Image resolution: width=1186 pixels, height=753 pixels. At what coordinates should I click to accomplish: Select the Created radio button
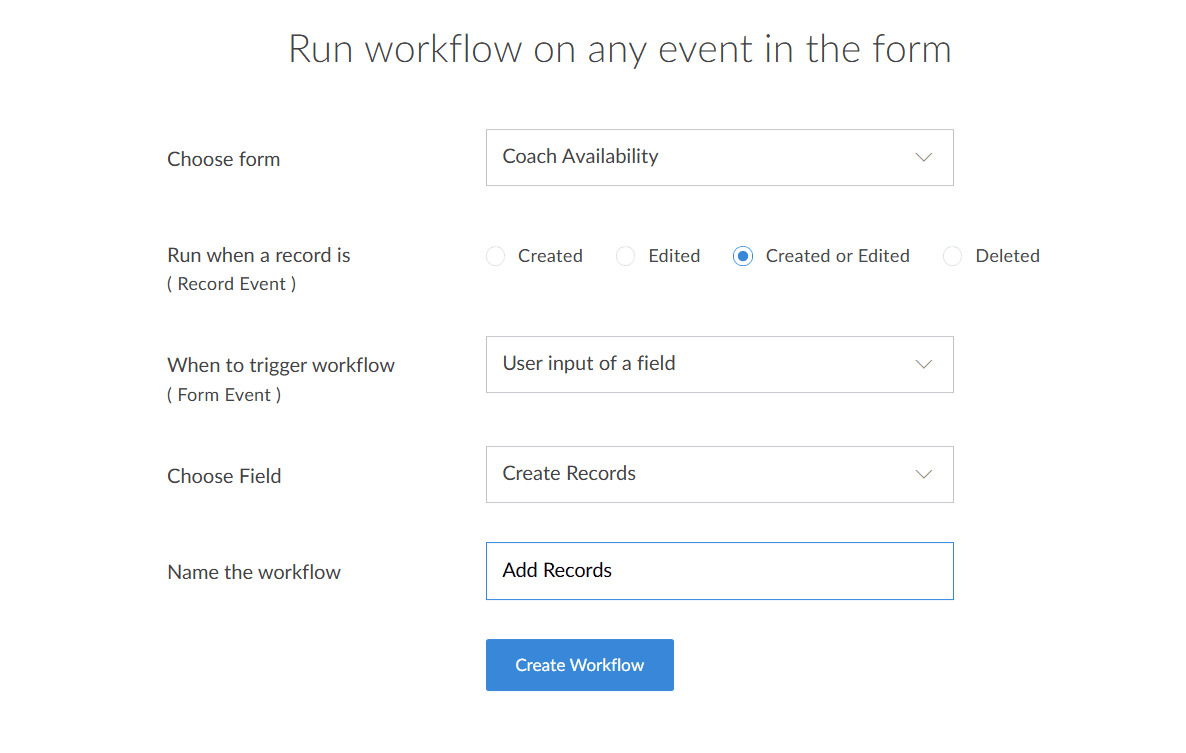(495, 256)
